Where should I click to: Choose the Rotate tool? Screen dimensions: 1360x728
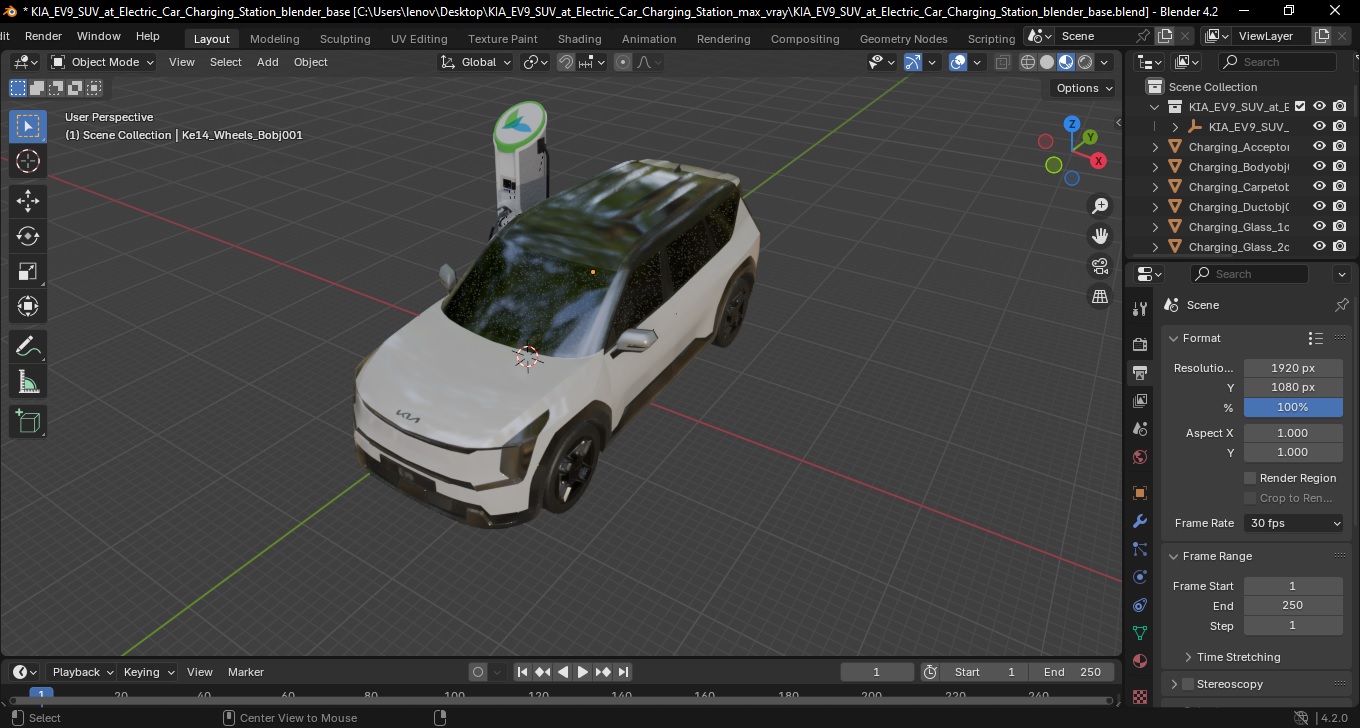[x=28, y=236]
